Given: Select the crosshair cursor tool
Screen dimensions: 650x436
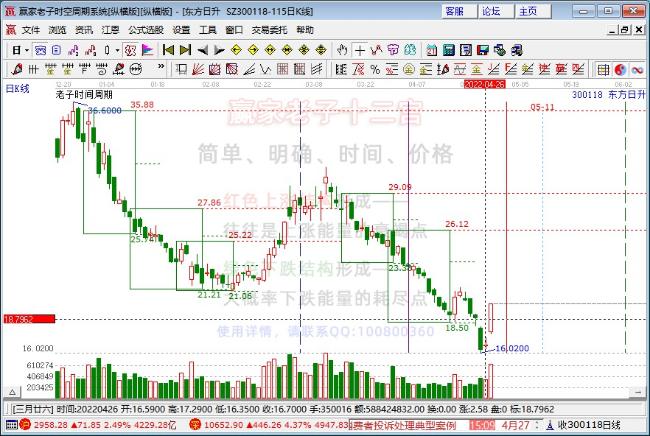Looking at the screenshot, I should coord(360,50).
